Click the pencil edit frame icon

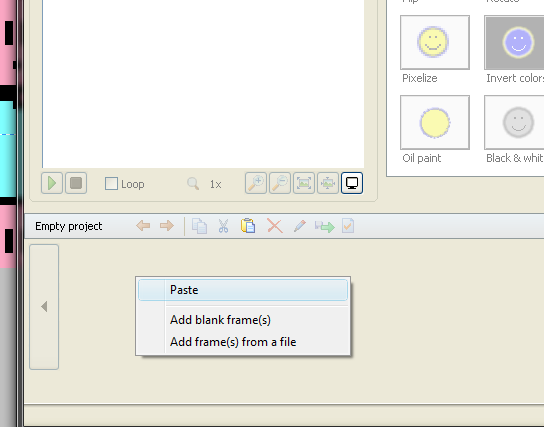pos(300,226)
